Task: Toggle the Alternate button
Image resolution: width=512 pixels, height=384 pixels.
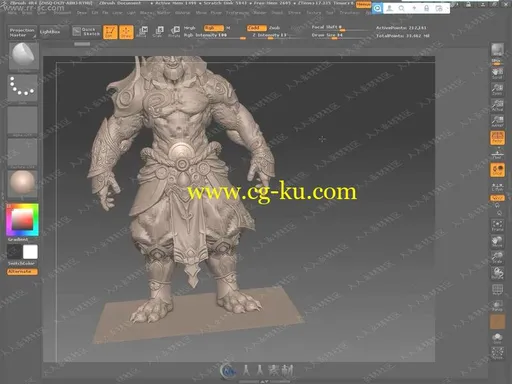Action: pos(22,272)
